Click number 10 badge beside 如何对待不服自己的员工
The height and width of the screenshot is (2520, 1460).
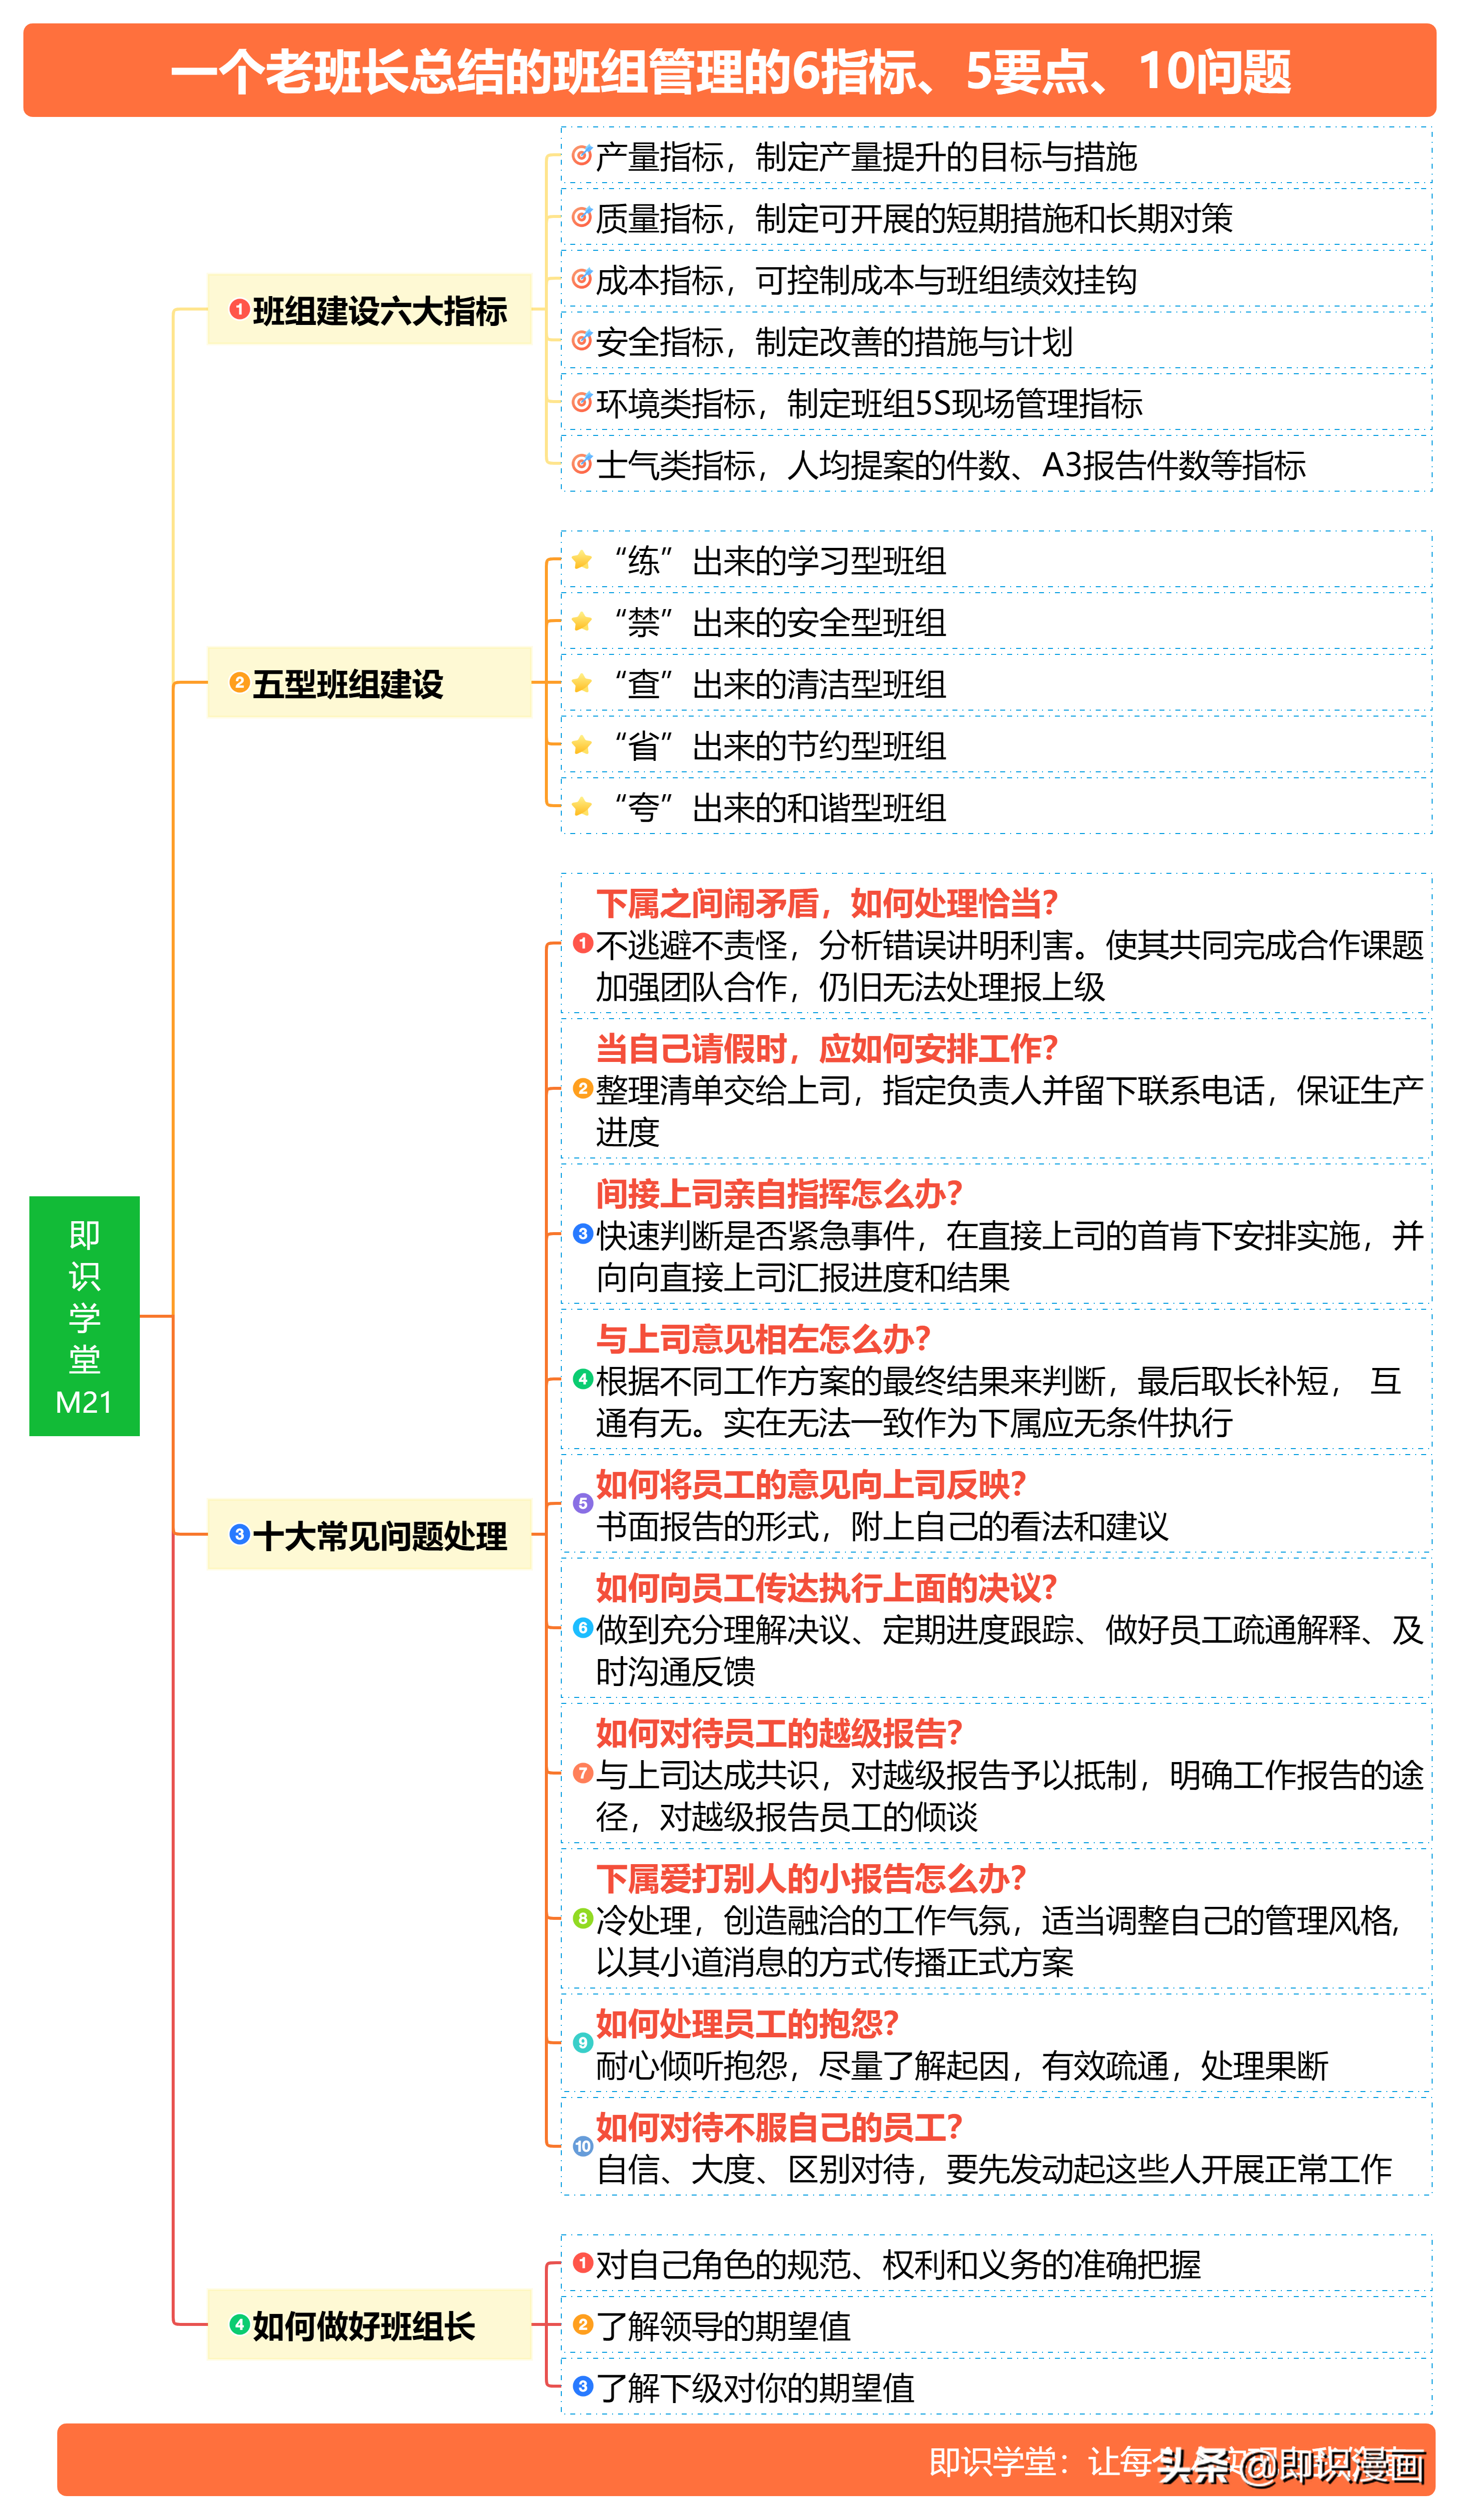click(x=583, y=2146)
